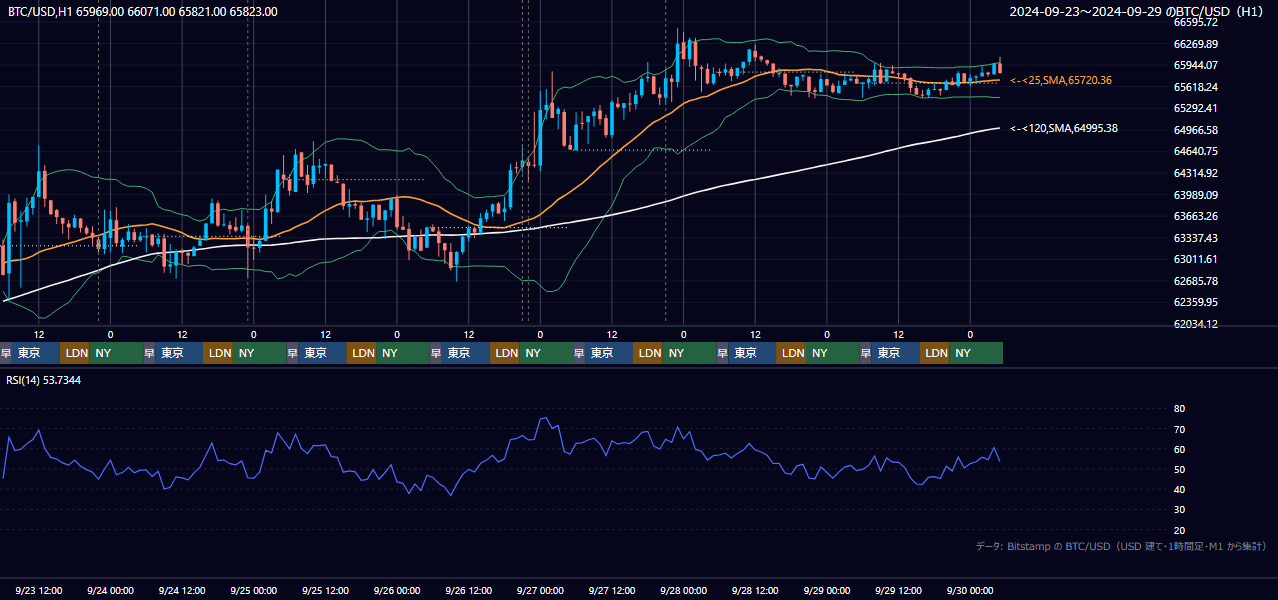Click price axis value 66269.89
Screen dimensions: 1278x600
(x=1195, y=44)
